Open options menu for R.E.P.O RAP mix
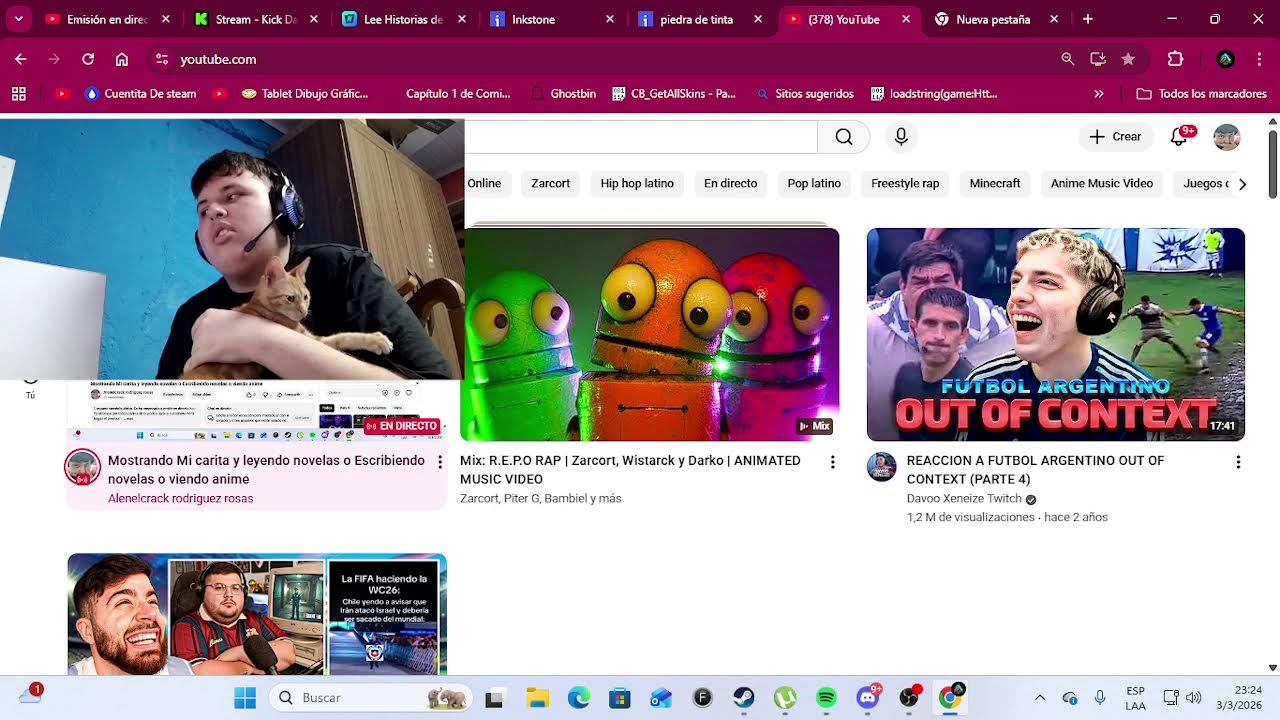 point(832,462)
